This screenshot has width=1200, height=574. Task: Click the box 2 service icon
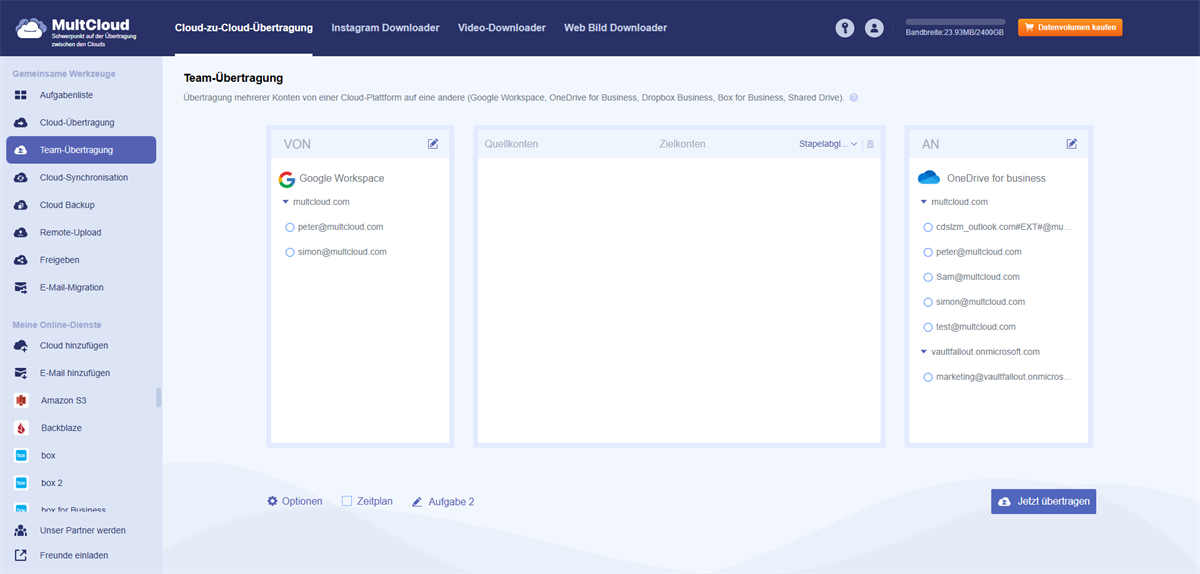(x=21, y=482)
